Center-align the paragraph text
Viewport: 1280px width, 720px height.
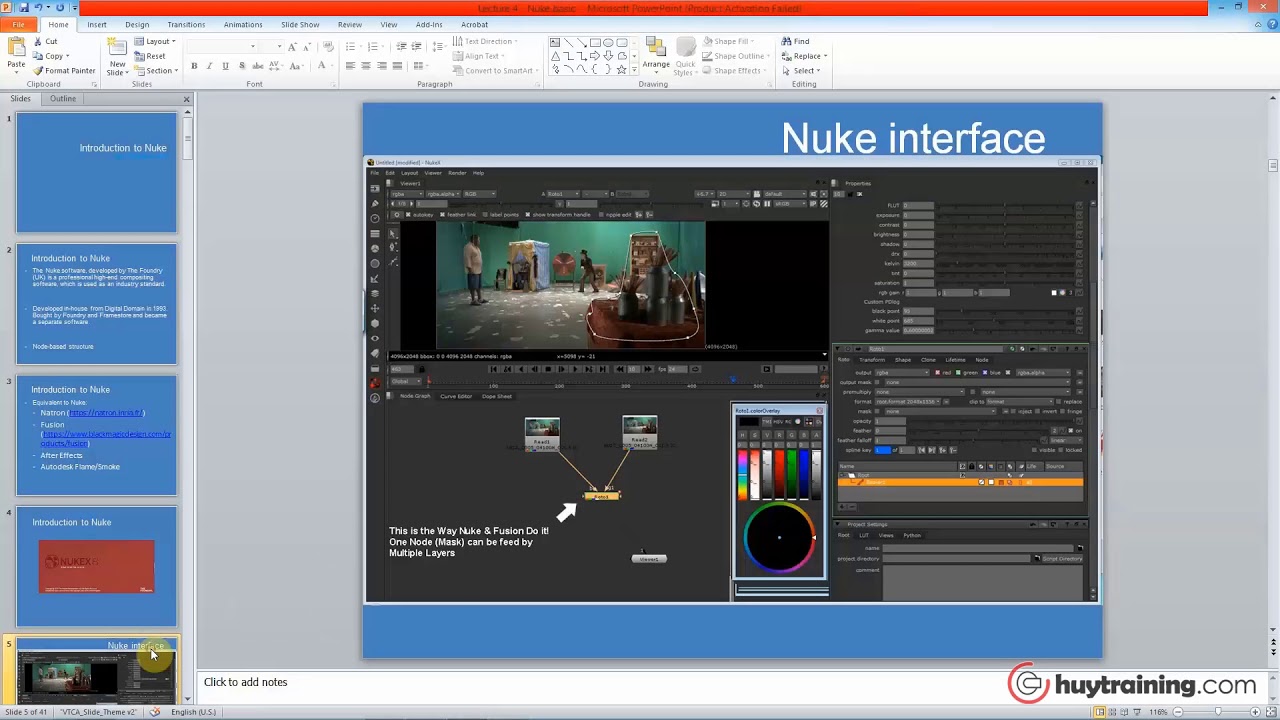point(366,66)
